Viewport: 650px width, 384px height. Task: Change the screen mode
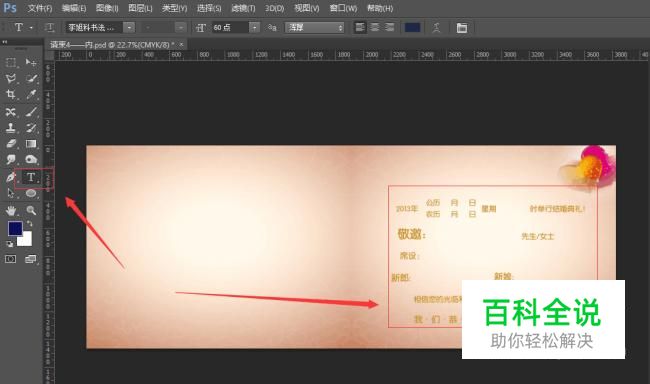[x=31, y=259]
